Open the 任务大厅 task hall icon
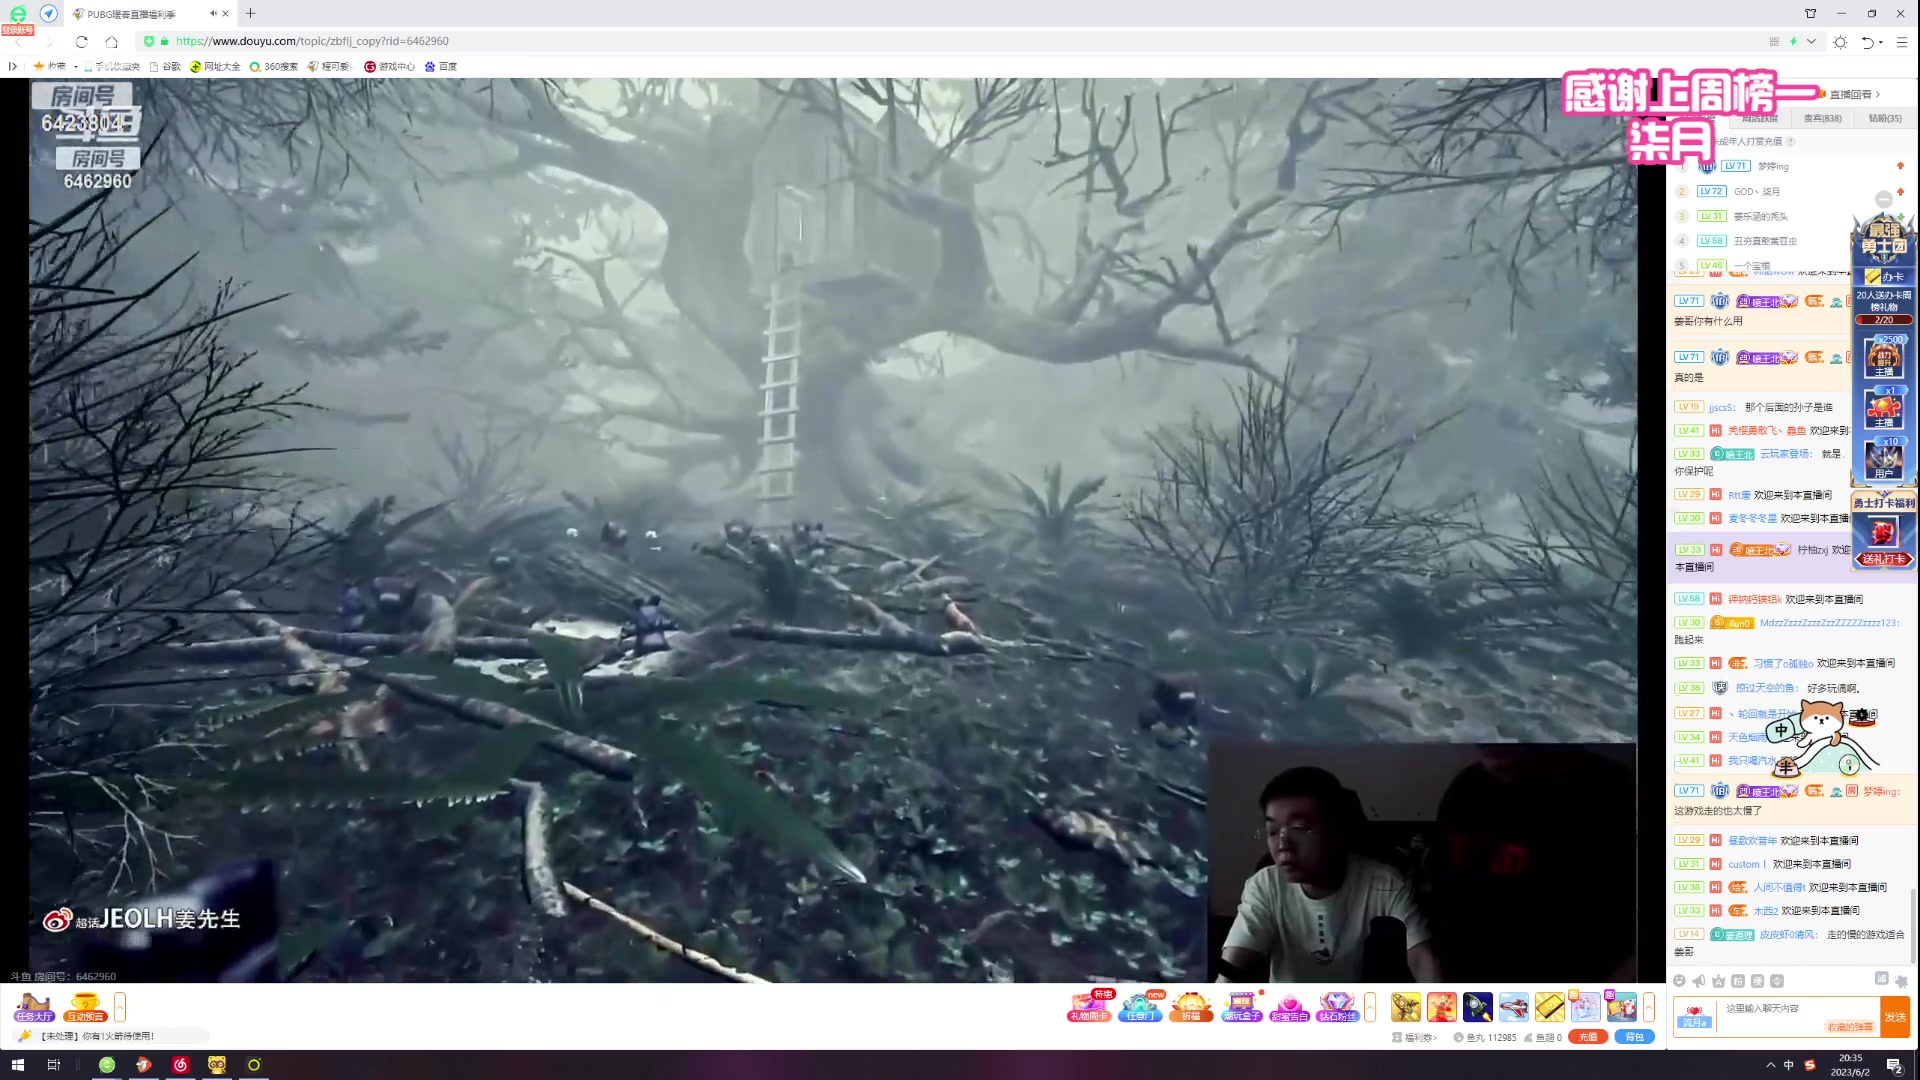1920x1080 pixels. [x=34, y=1006]
